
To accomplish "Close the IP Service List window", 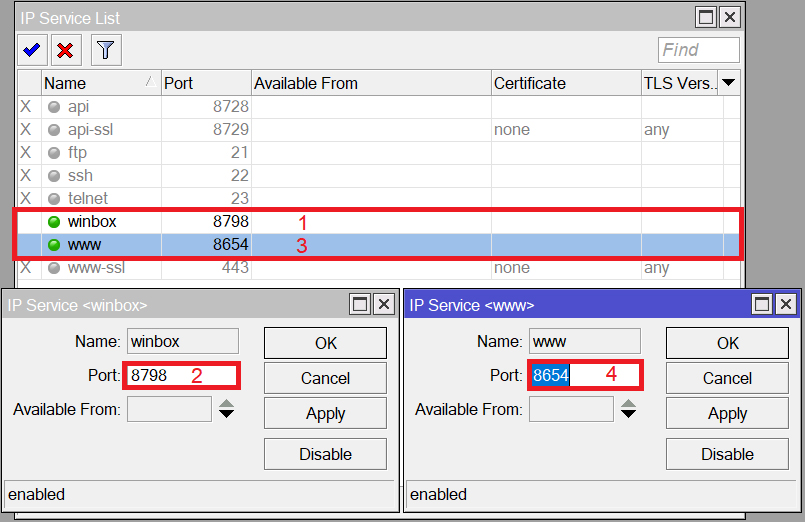I will tap(730, 17).
